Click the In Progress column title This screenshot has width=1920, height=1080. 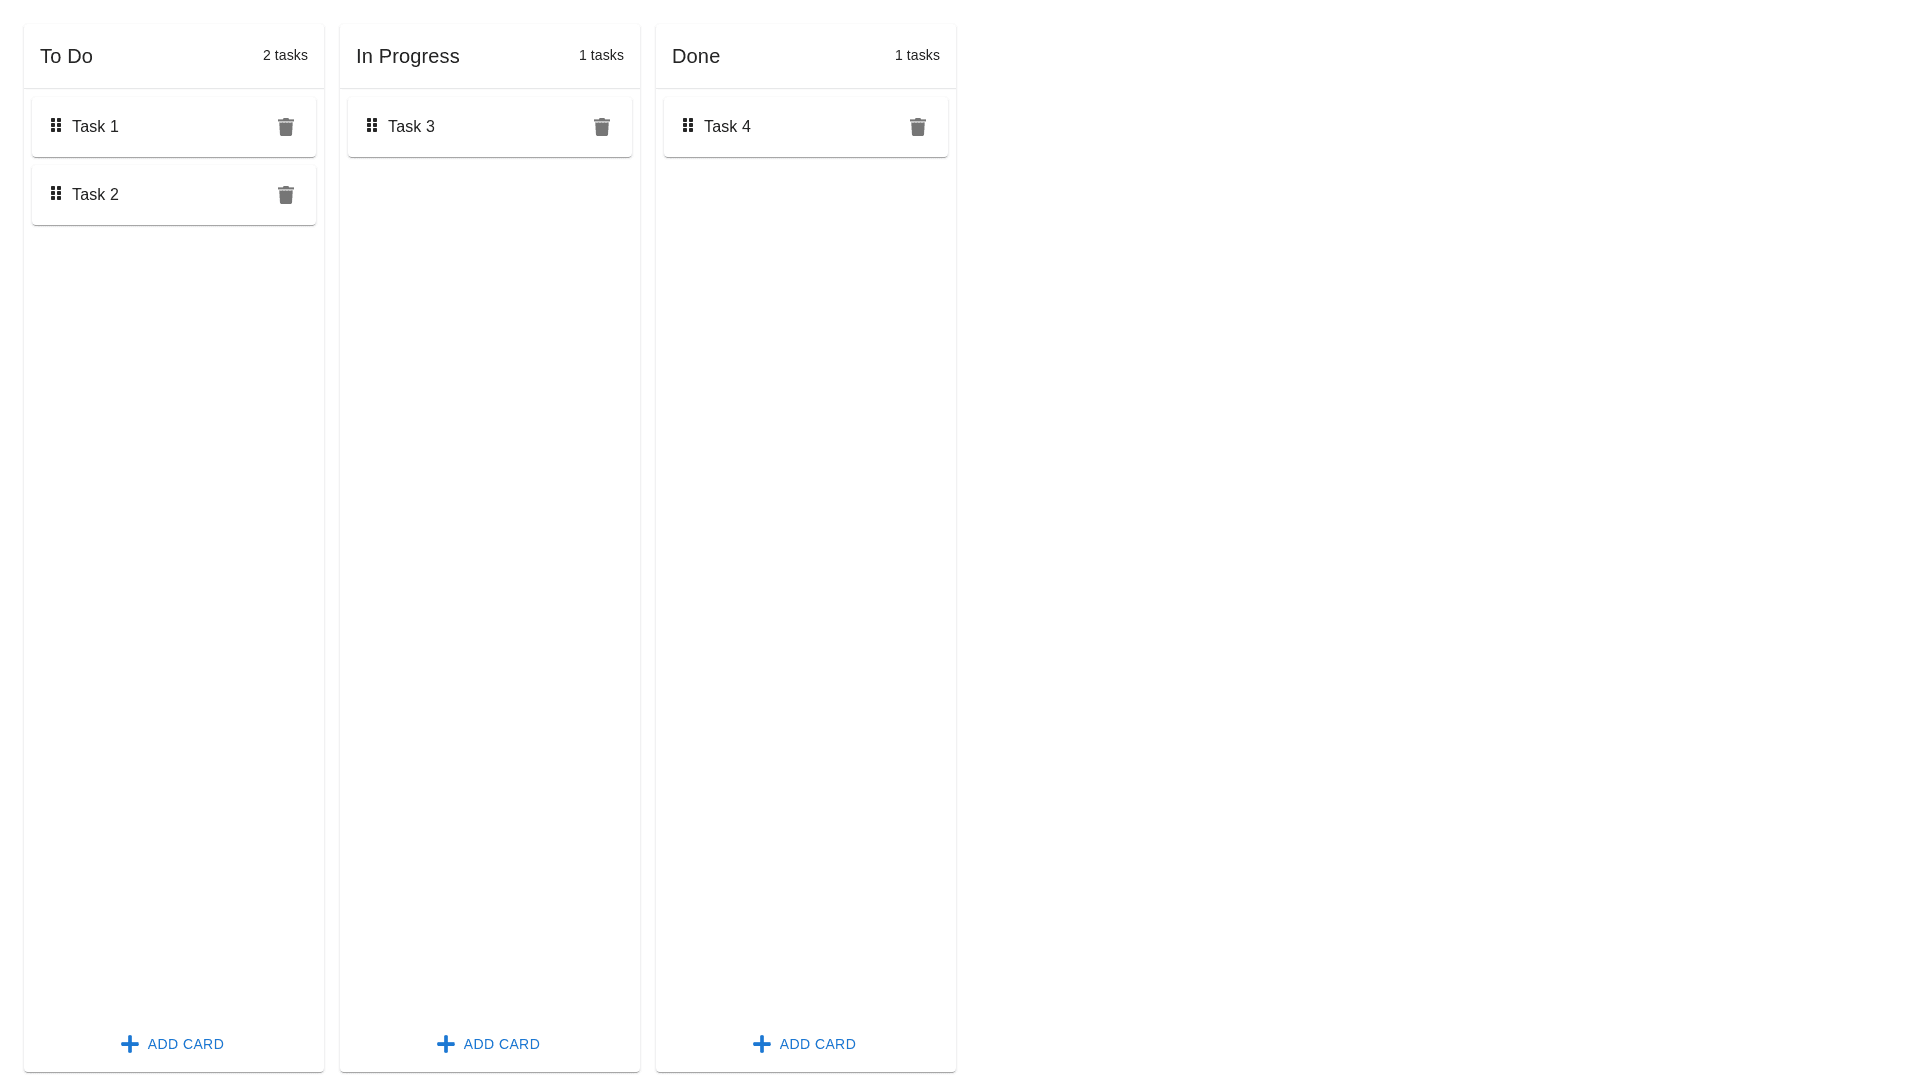point(408,56)
